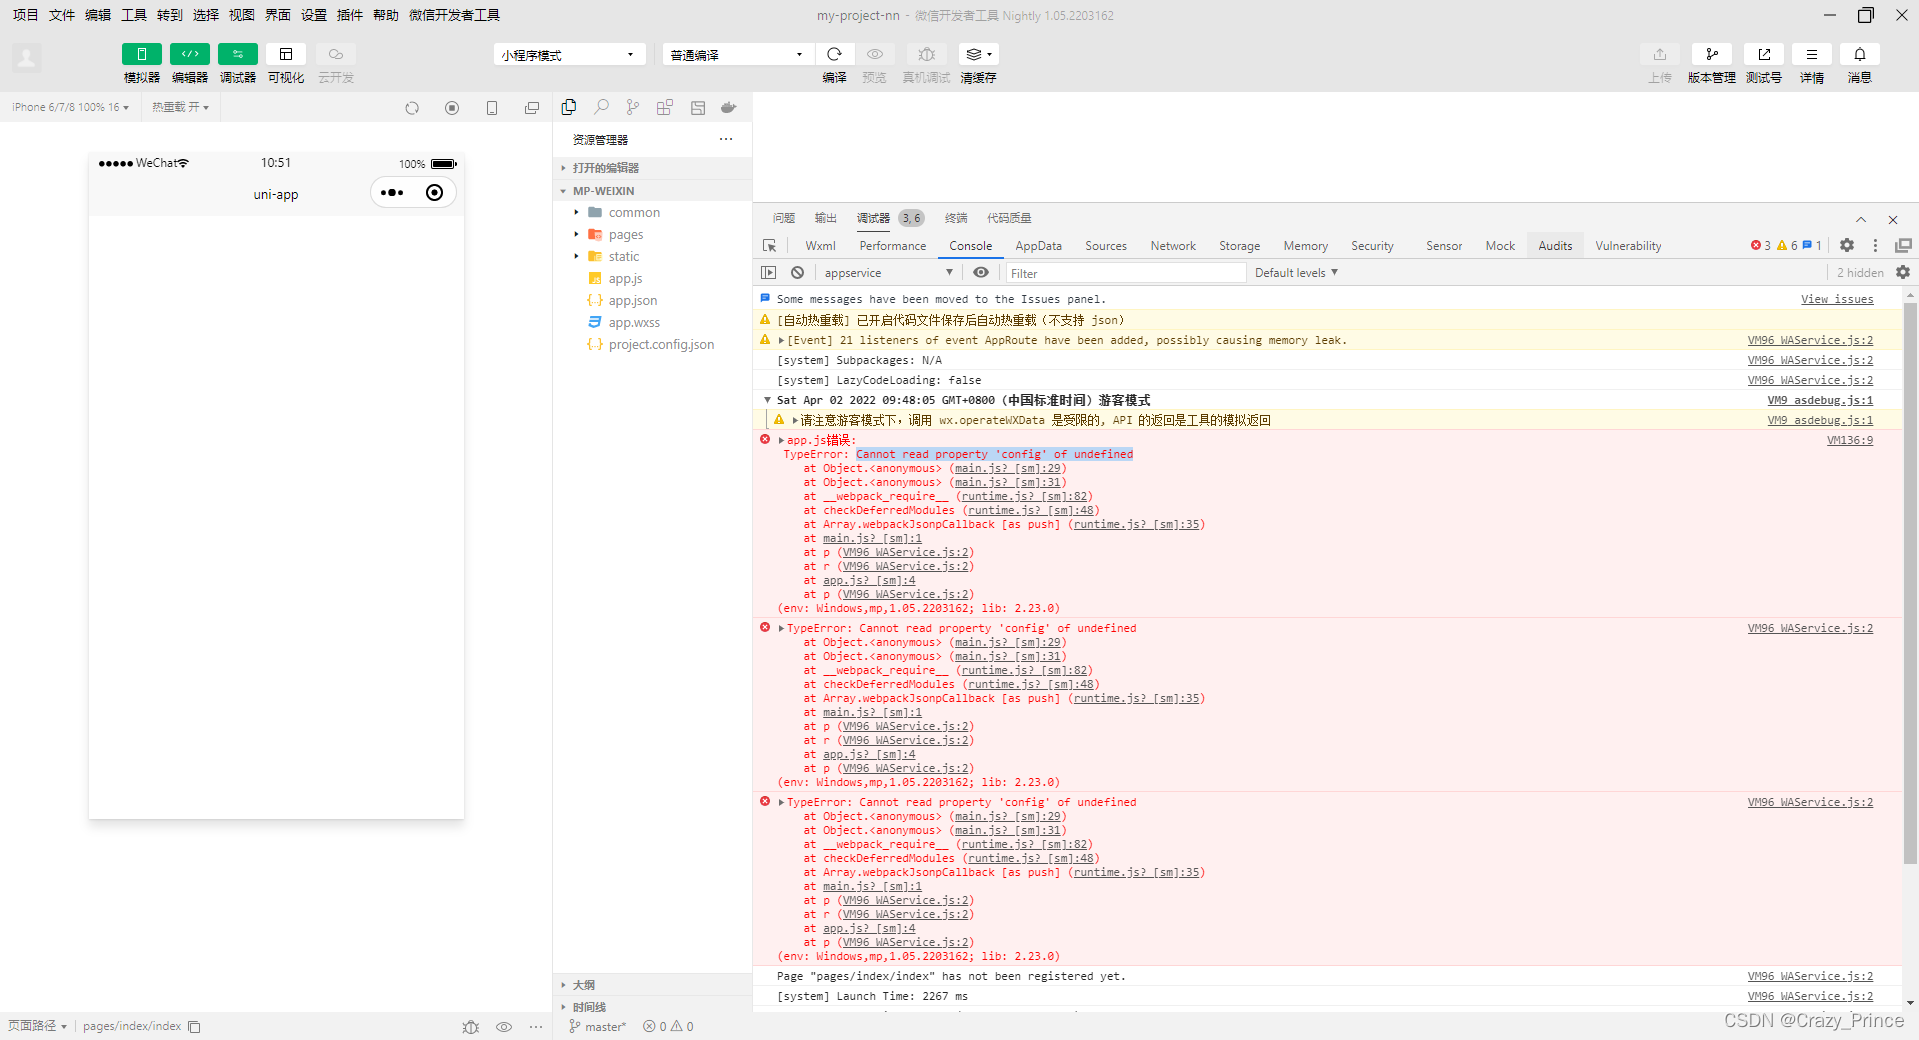Viewport: 1919px width, 1040px height.
Task: Open the 小程序模式 mode dropdown
Action: pos(569,55)
